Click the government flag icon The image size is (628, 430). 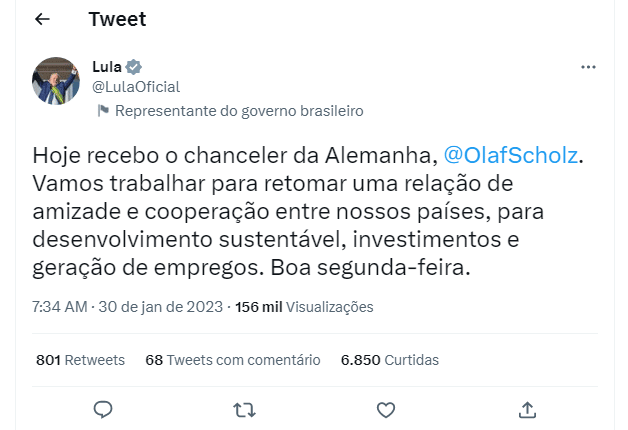click(x=102, y=111)
